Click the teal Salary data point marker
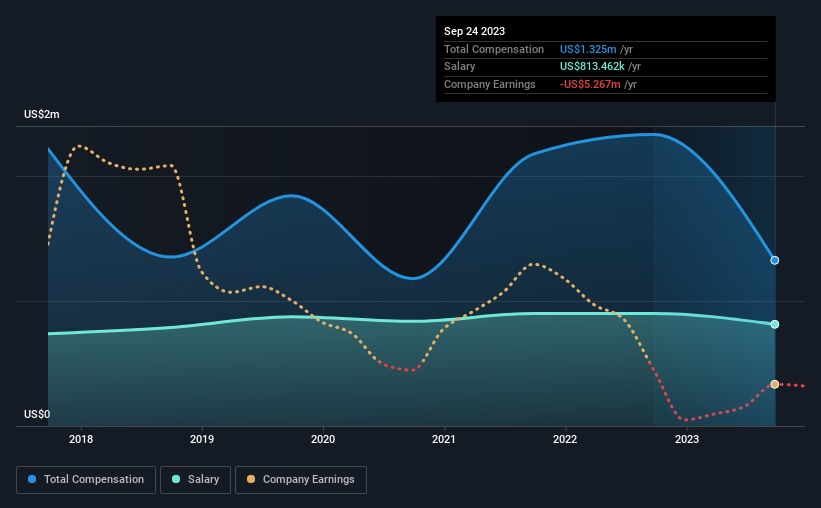 point(774,324)
